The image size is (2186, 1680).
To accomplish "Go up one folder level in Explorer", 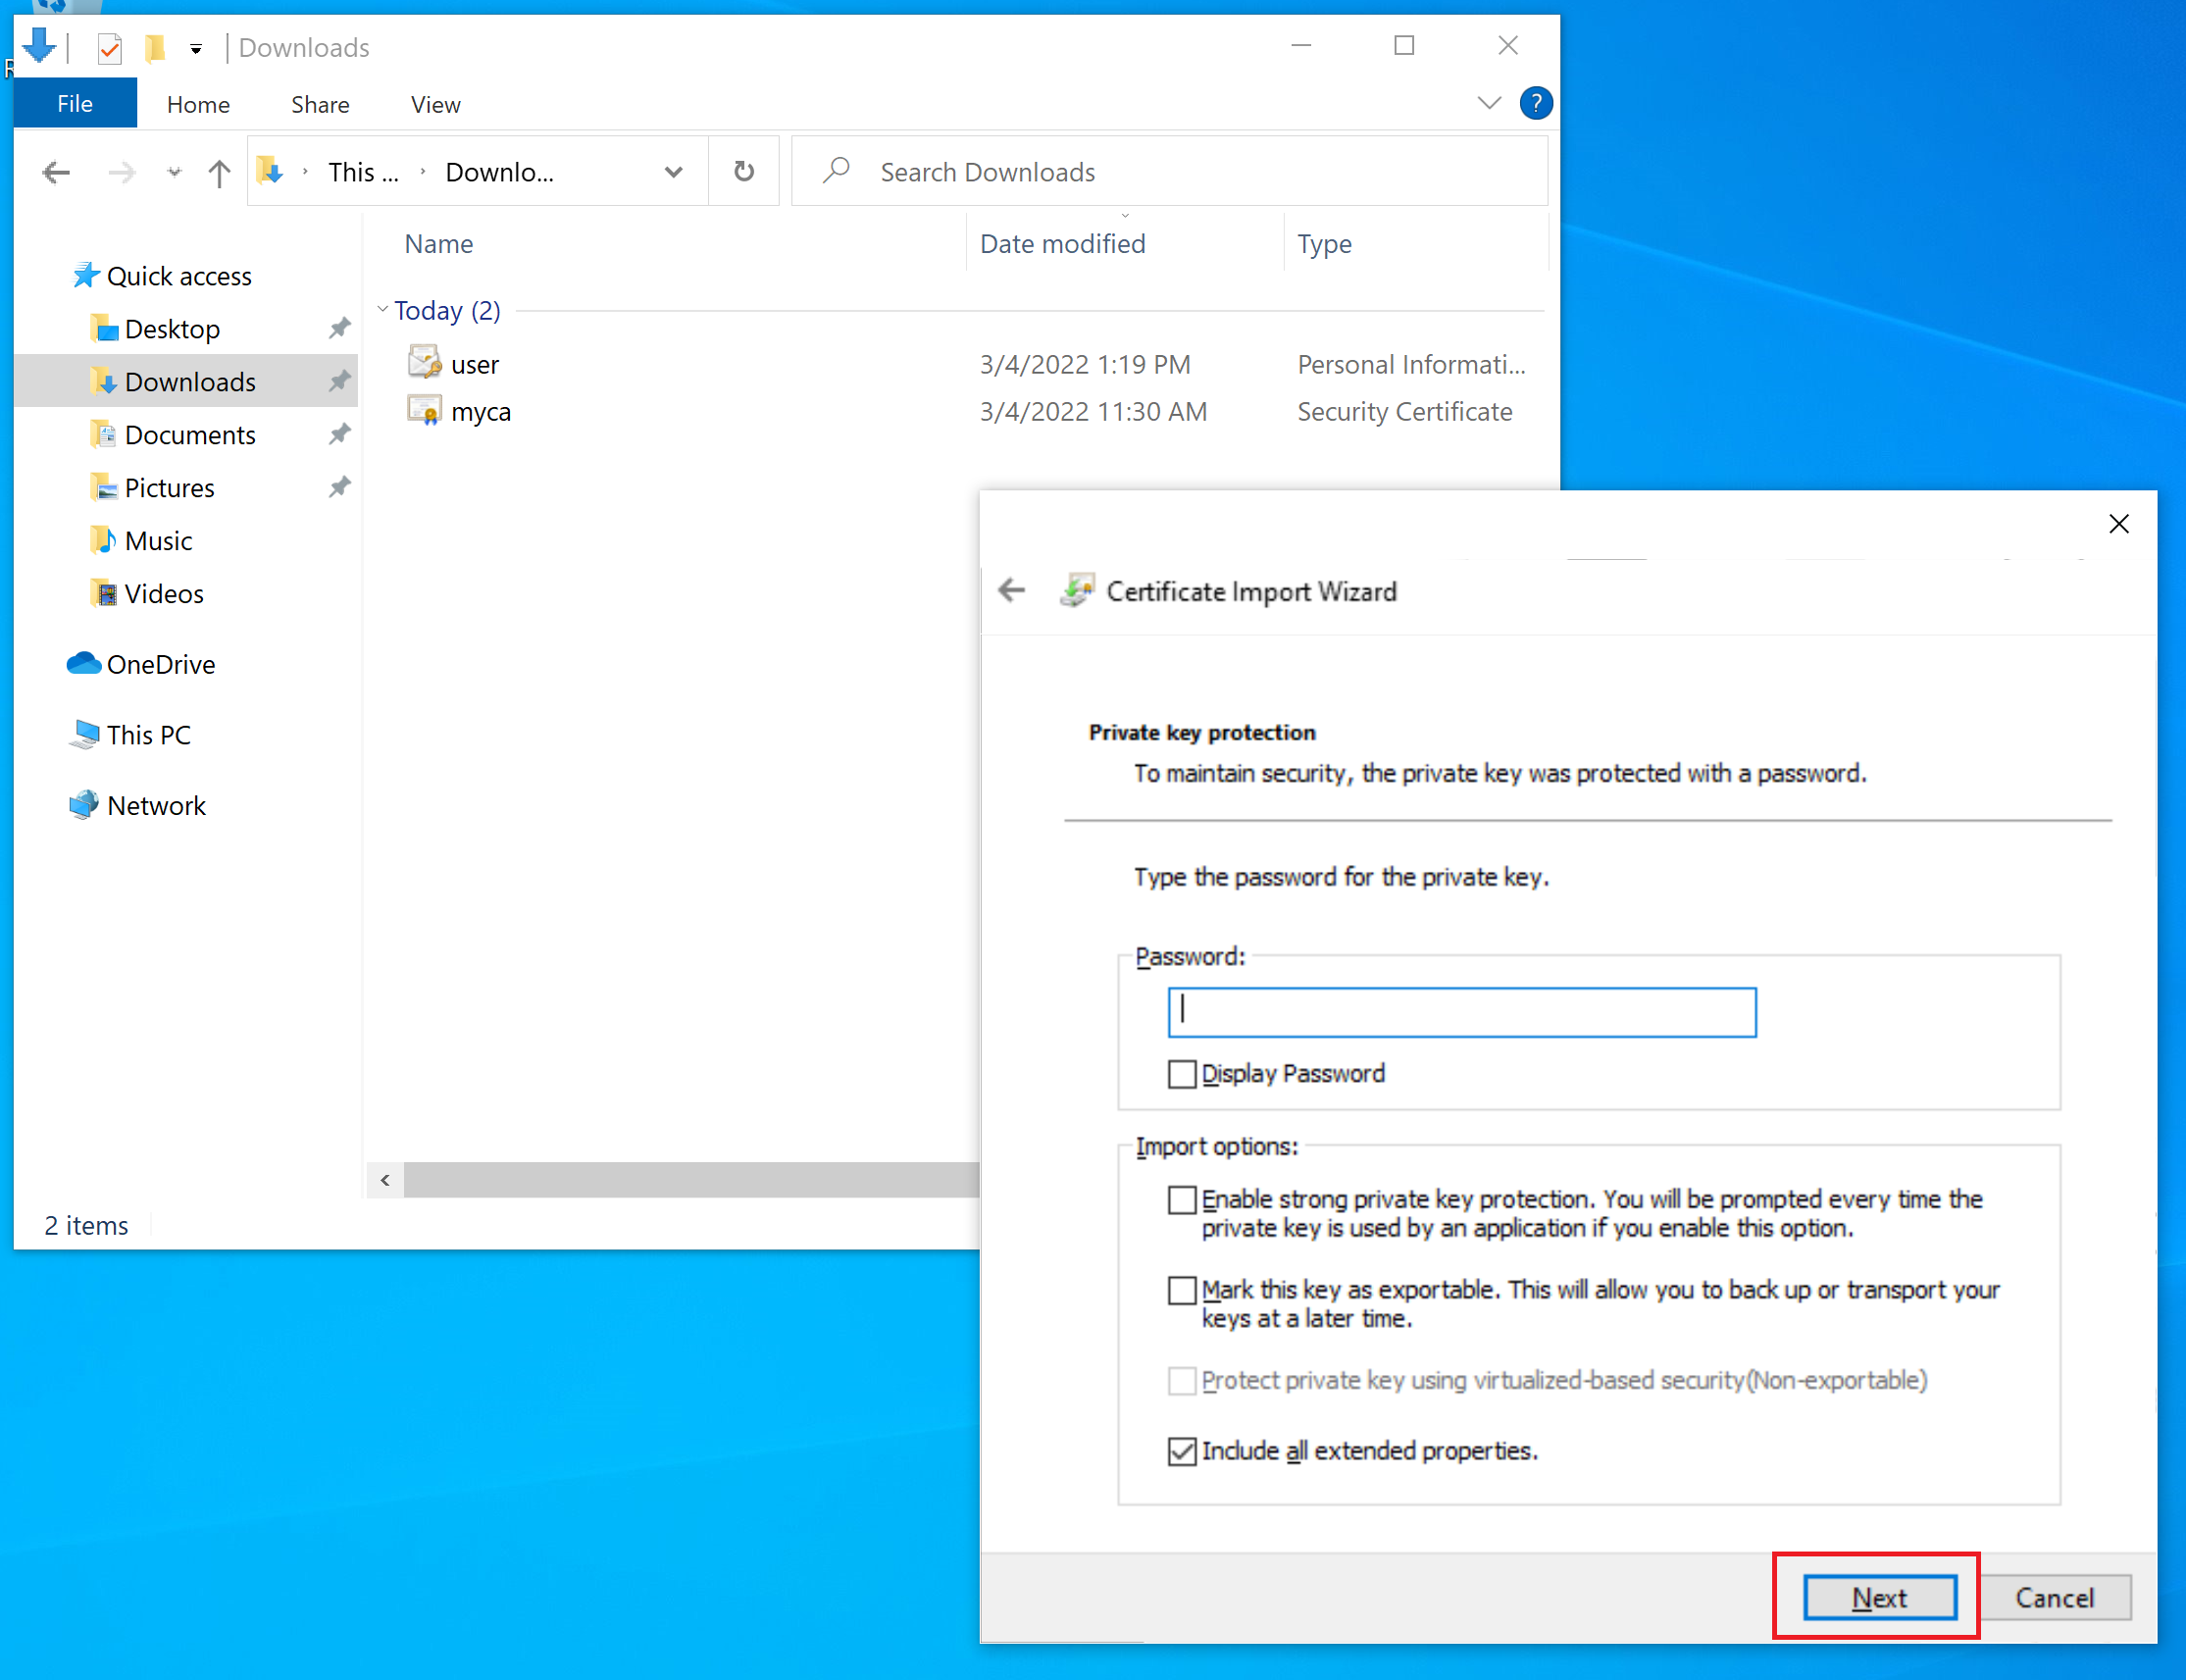I will [x=219, y=173].
